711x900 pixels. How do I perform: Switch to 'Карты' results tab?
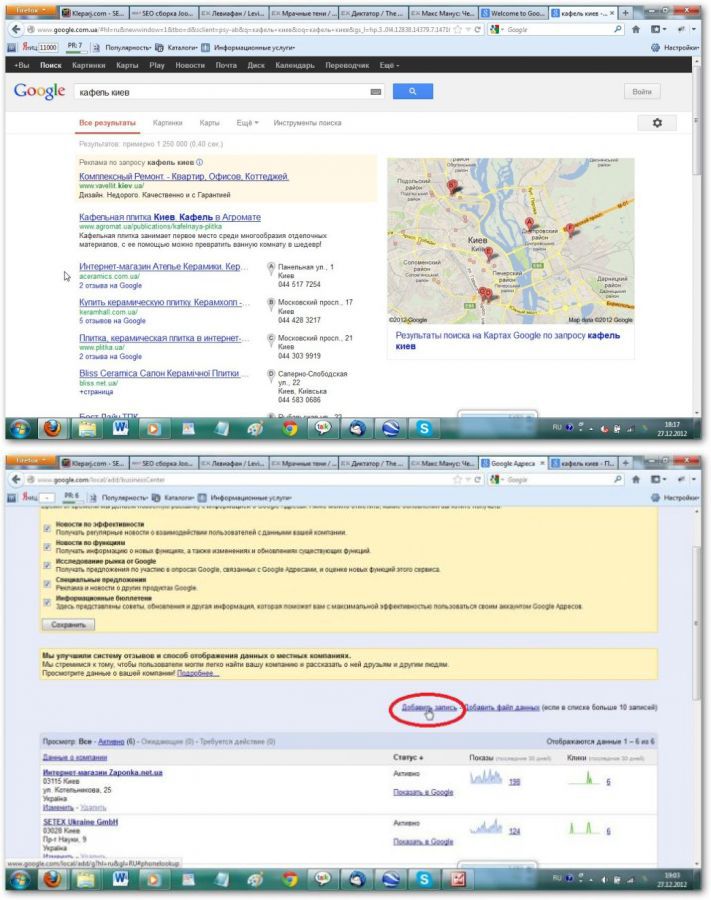point(209,123)
